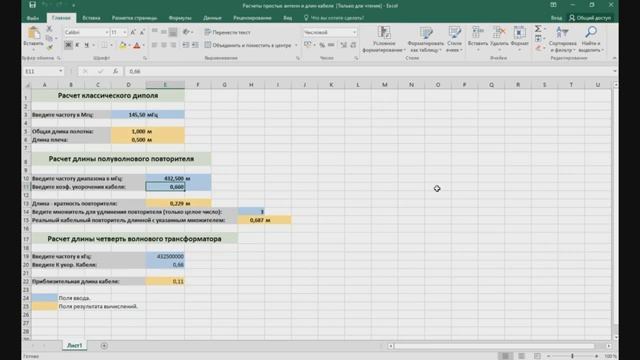Open the fill color dropdown arrow
Image resolution: width=640 pixels, height=360 pixels.
point(129,45)
